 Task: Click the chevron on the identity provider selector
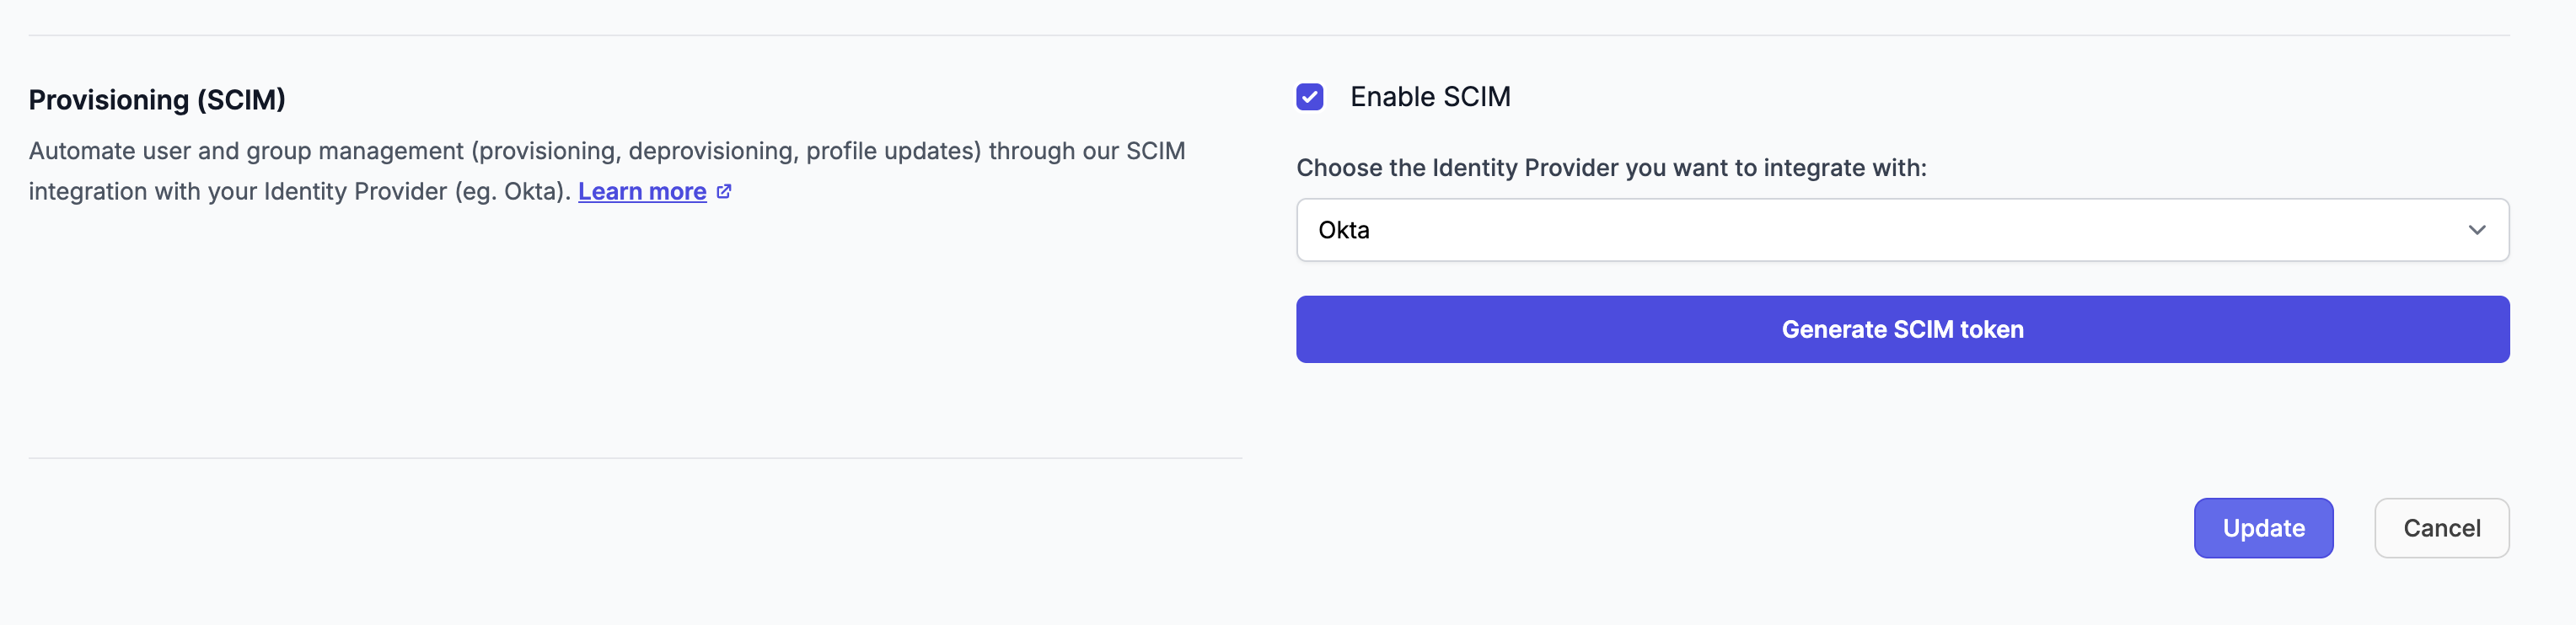click(x=2478, y=230)
